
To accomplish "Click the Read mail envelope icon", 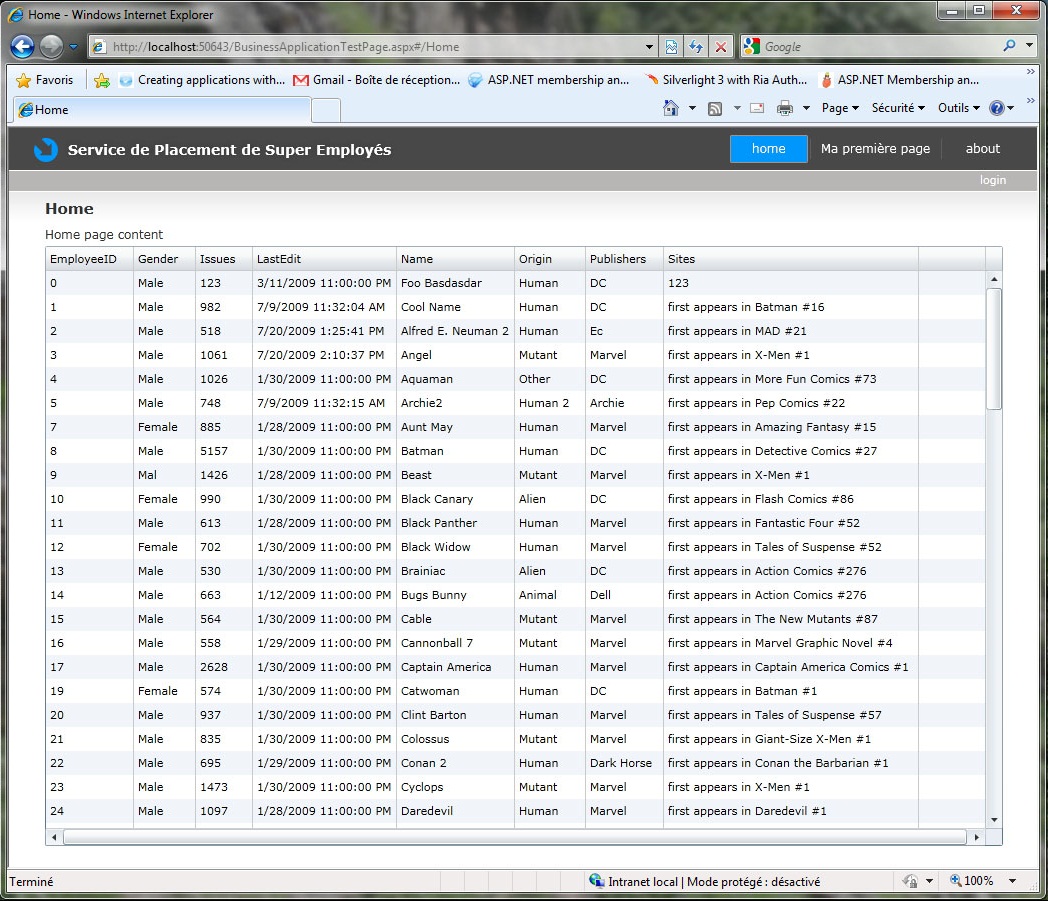I will (x=757, y=108).
